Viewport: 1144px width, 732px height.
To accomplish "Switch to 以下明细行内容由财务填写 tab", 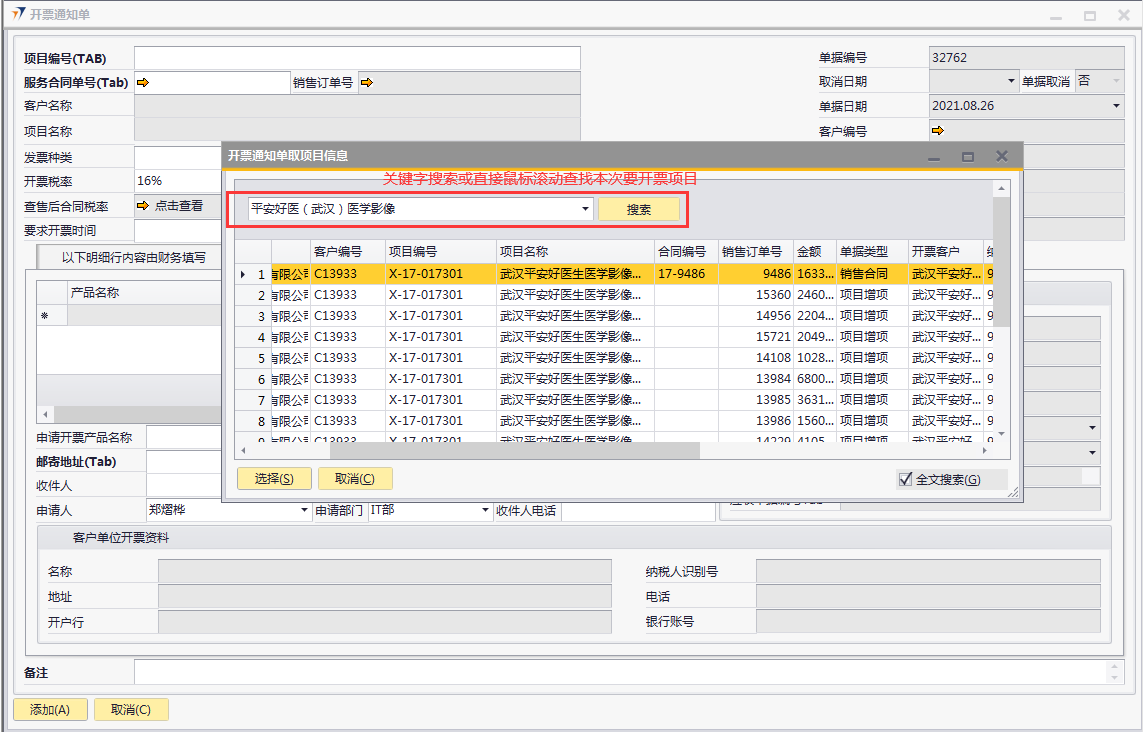I will (133, 258).
